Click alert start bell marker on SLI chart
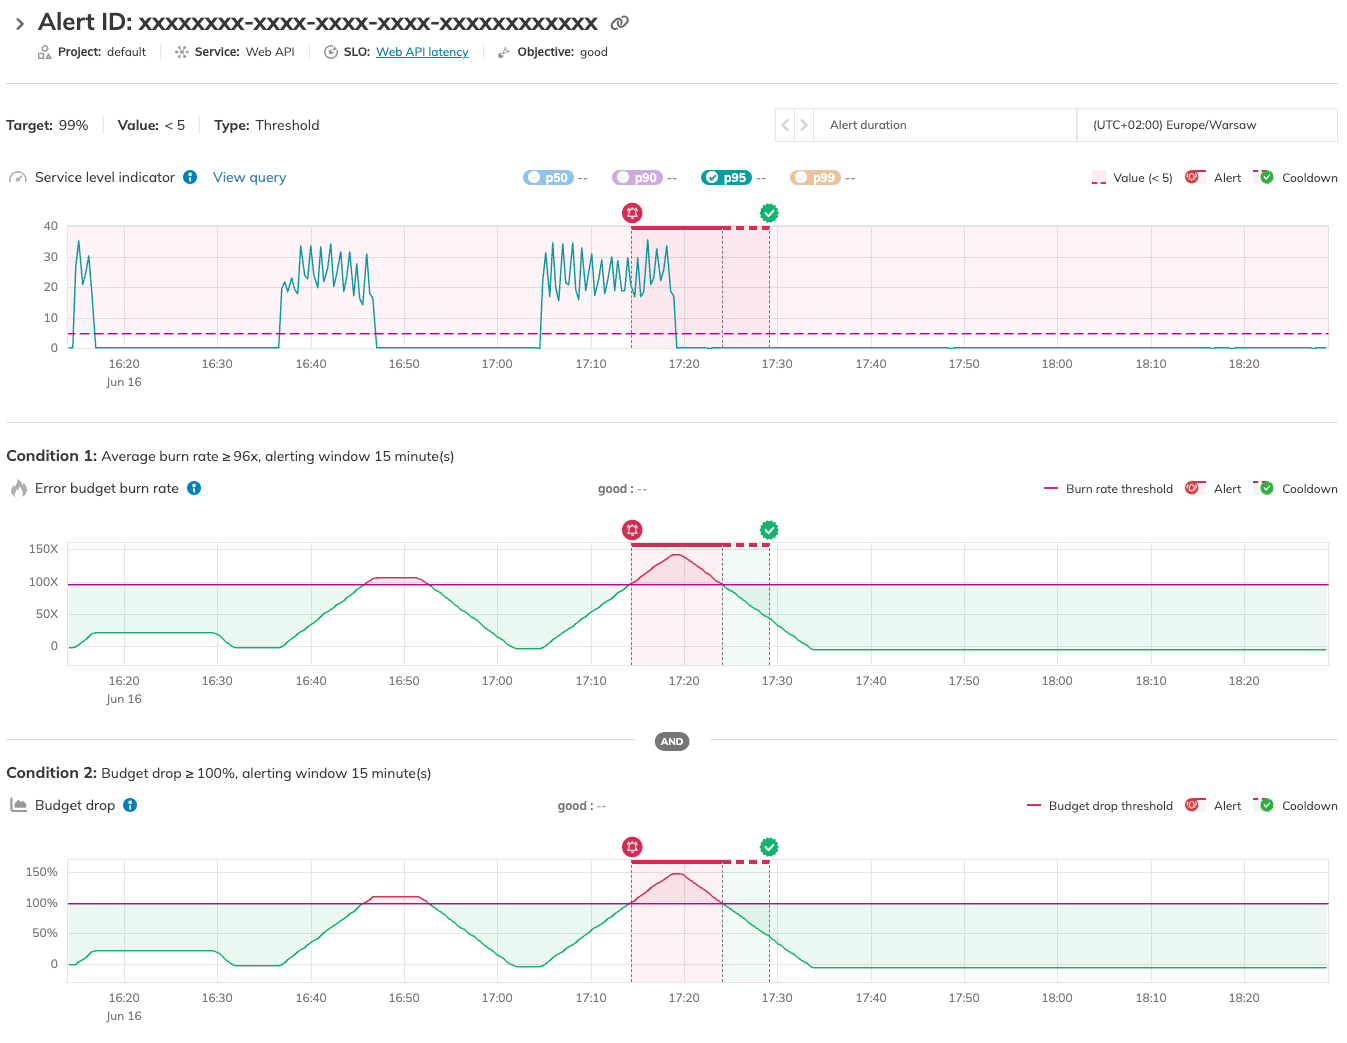Screen dimensions: 1347x1043 coord(632,213)
